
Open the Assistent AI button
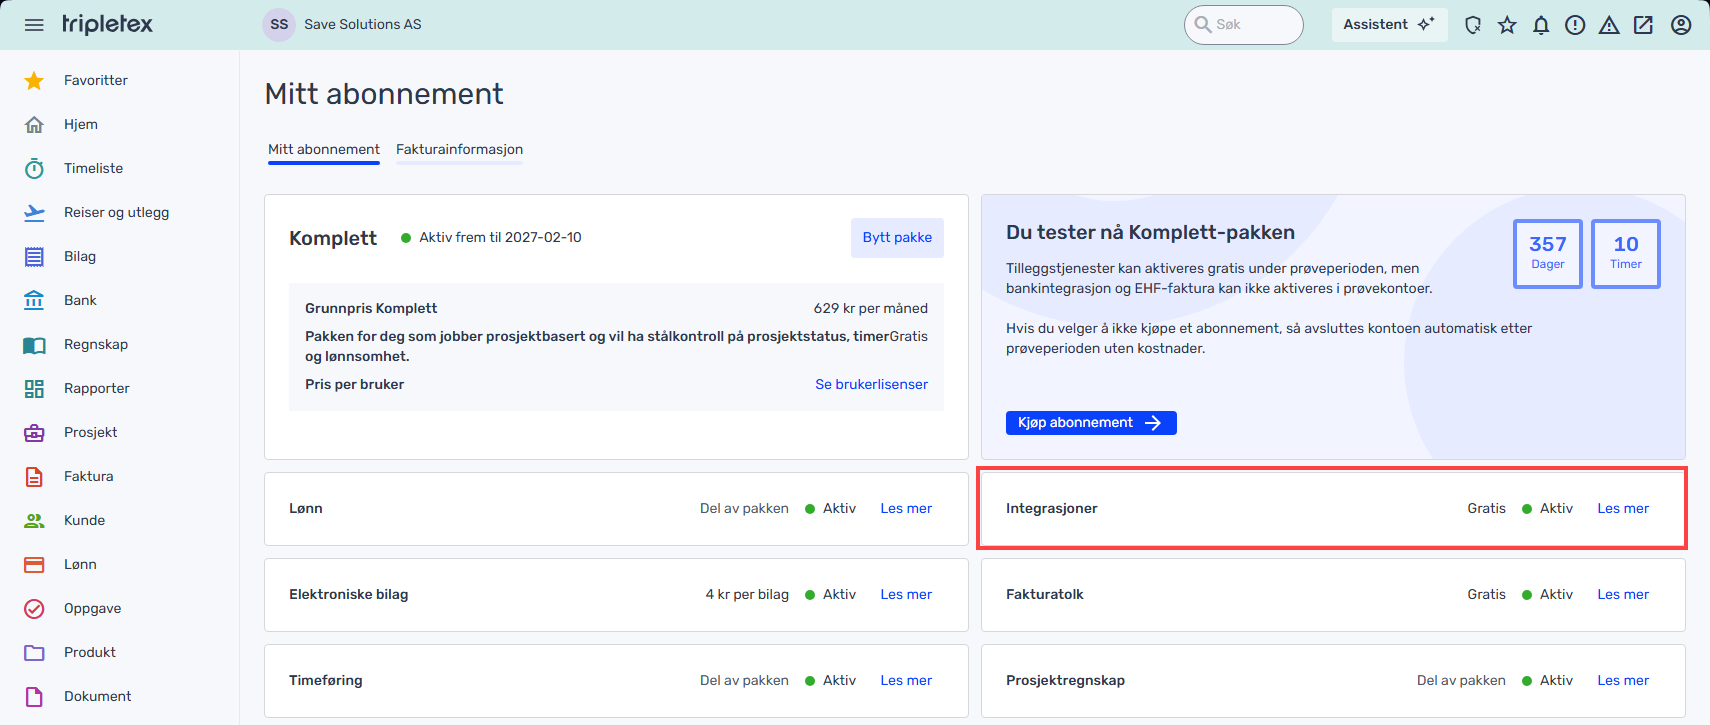tap(1388, 25)
